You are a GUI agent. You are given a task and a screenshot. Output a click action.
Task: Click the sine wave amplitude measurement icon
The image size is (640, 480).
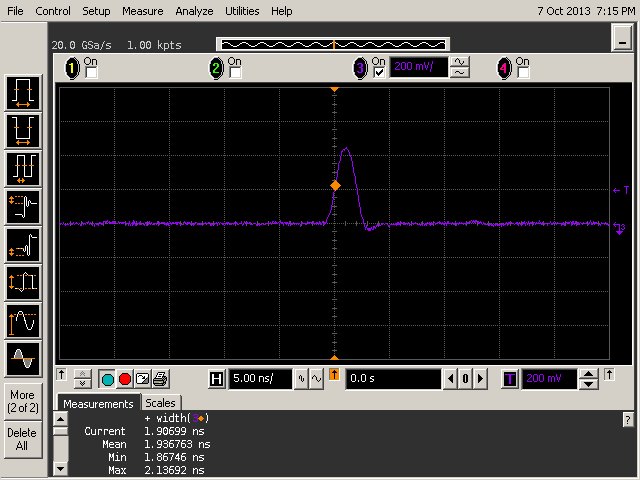pyautogui.click(x=24, y=321)
